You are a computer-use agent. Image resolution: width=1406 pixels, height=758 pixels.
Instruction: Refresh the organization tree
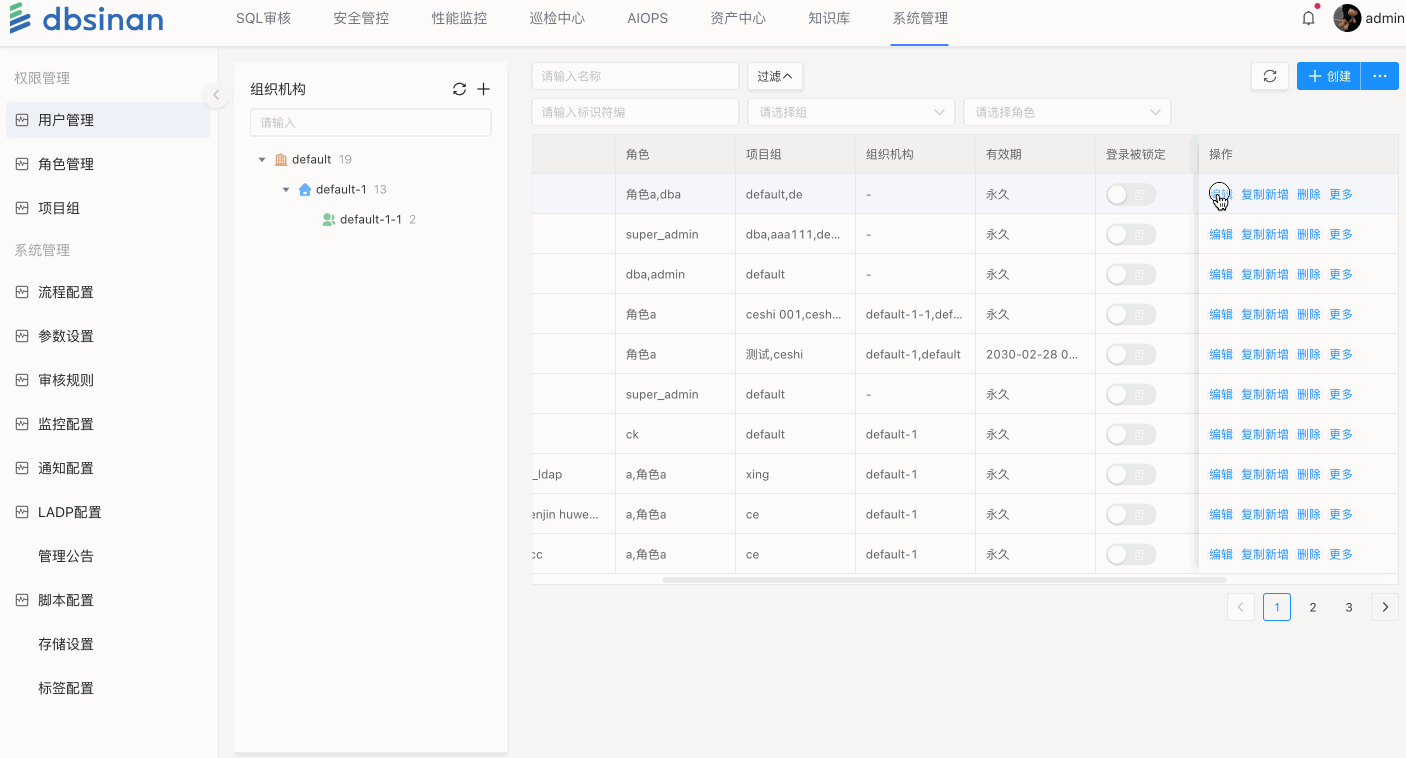(x=459, y=89)
